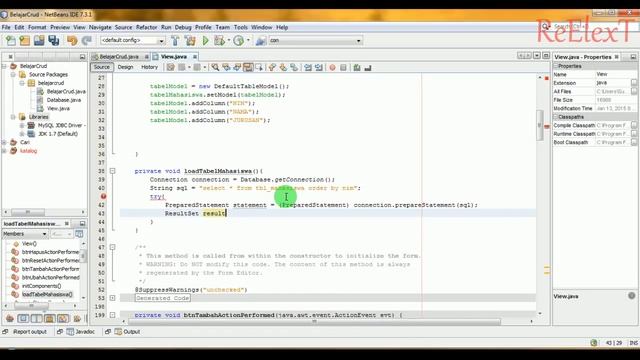Switch to BelajarCrud.java tab
The height and width of the screenshot is (360, 640).
pos(119,57)
